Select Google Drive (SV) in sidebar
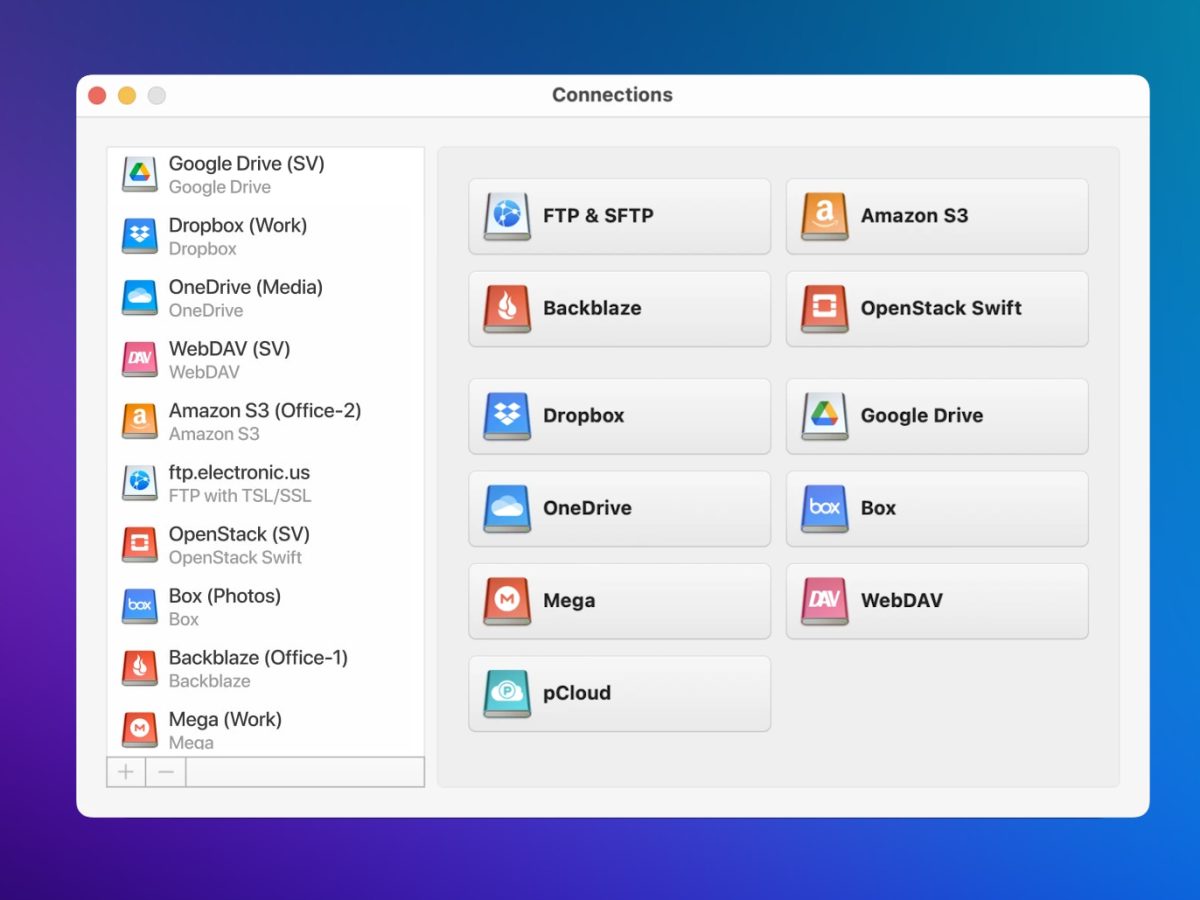This screenshot has width=1200, height=900. tap(246, 174)
